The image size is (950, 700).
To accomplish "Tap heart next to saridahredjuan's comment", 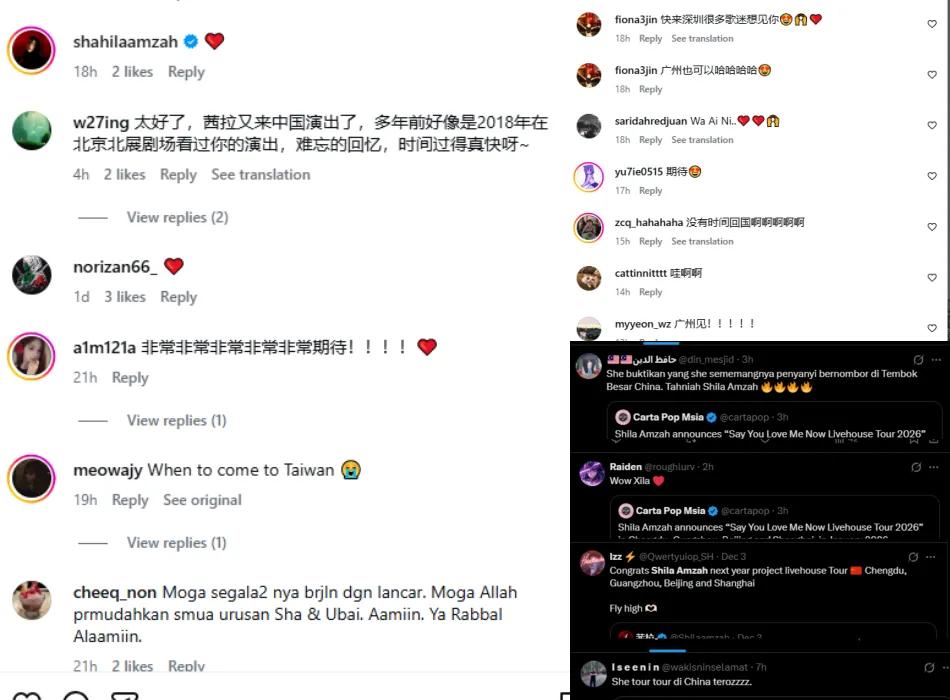I will tap(932, 125).
